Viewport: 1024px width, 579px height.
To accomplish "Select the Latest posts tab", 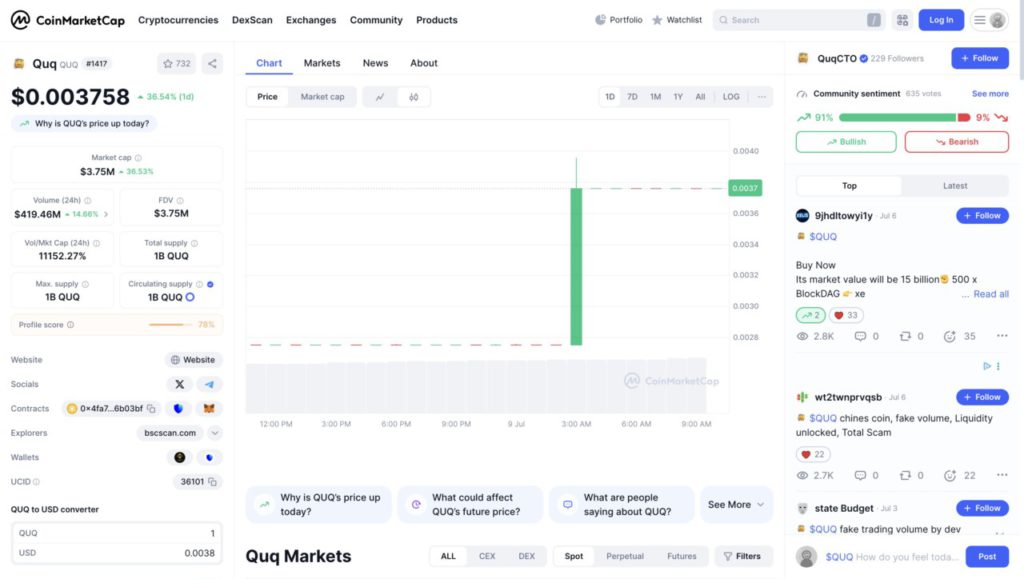I will pos(955,186).
